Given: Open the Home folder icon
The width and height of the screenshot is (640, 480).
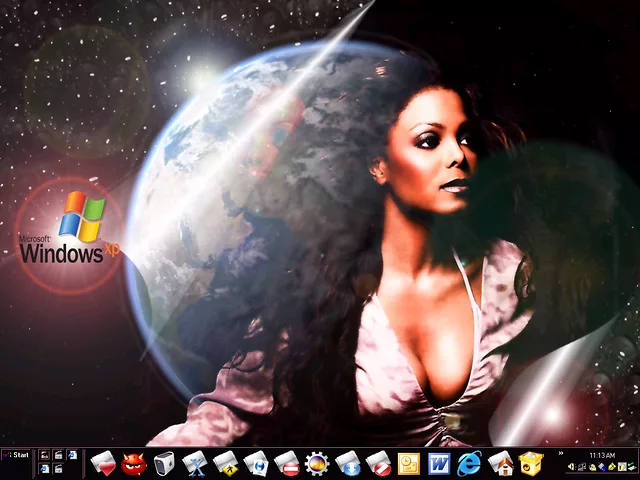Looking at the screenshot, I should pos(500,463).
